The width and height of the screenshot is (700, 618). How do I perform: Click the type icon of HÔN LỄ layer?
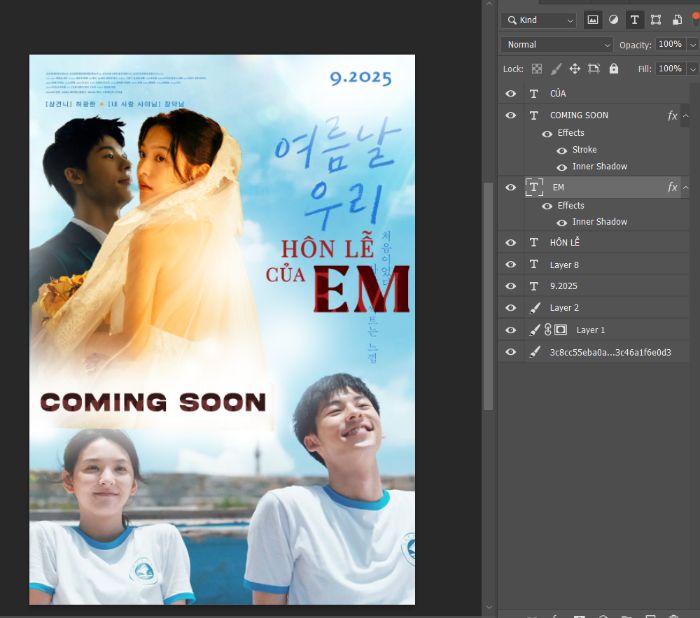(x=533, y=242)
